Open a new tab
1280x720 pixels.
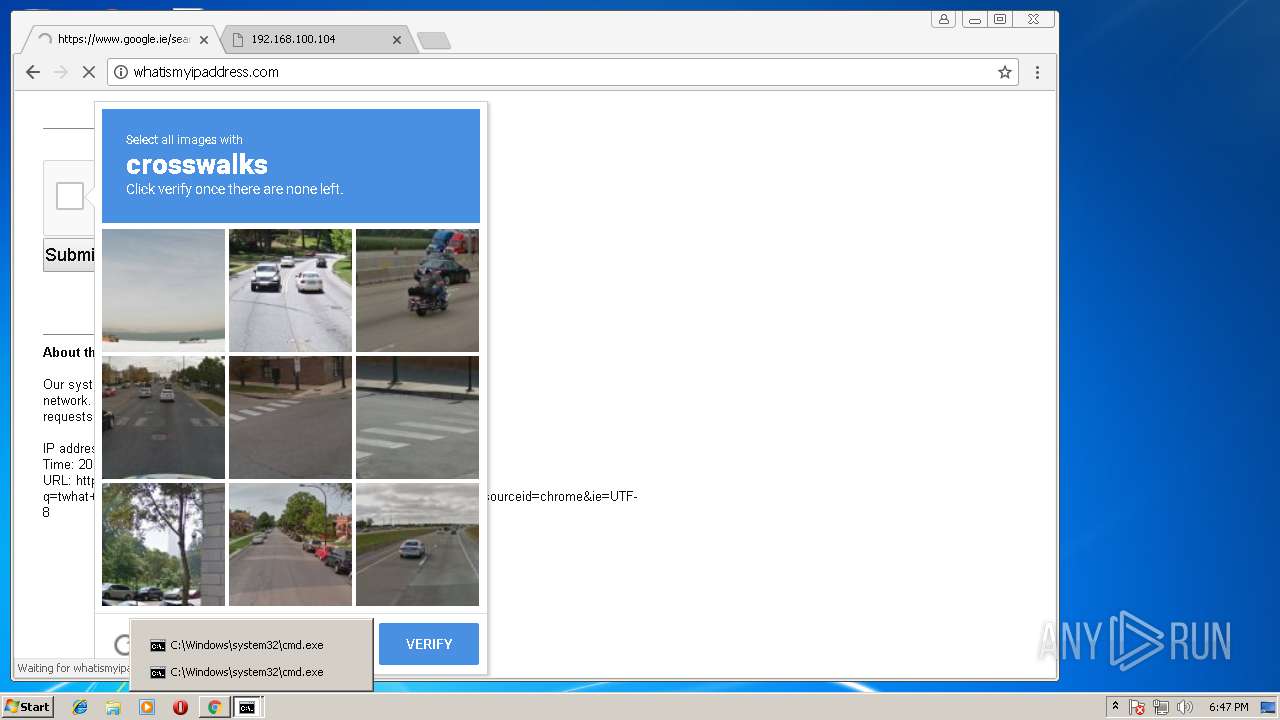pyautogui.click(x=433, y=40)
